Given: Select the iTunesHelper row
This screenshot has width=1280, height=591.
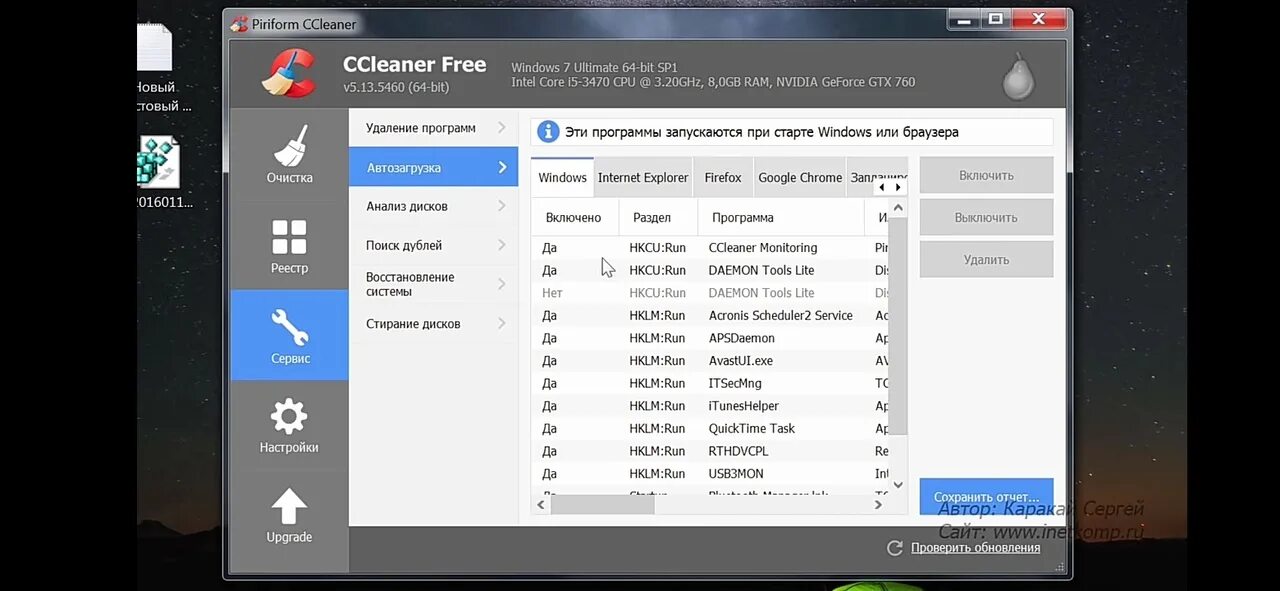Looking at the screenshot, I should [x=710, y=406].
